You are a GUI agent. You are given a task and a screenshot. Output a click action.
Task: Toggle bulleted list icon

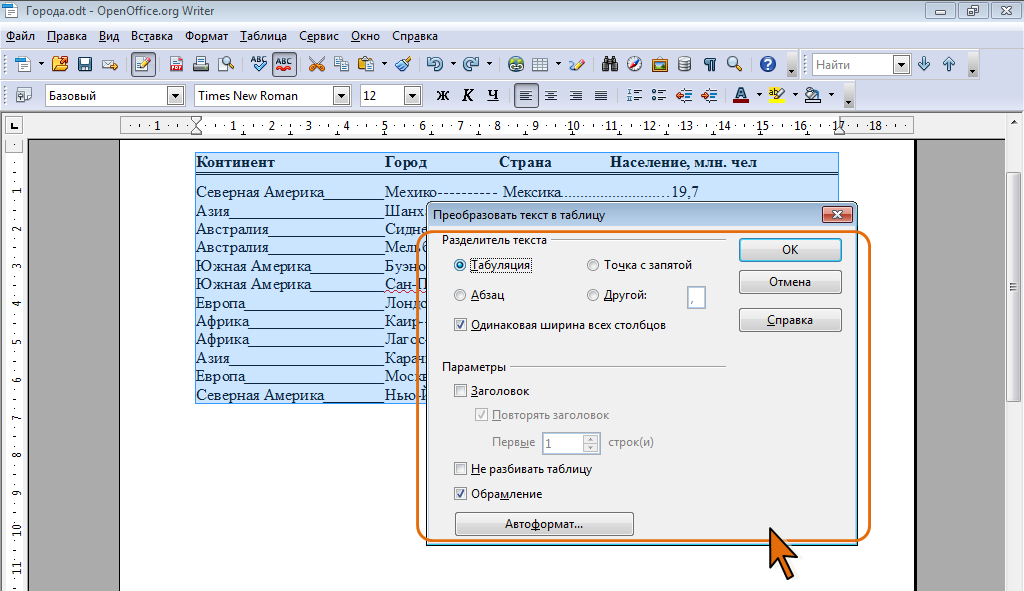point(659,96)
